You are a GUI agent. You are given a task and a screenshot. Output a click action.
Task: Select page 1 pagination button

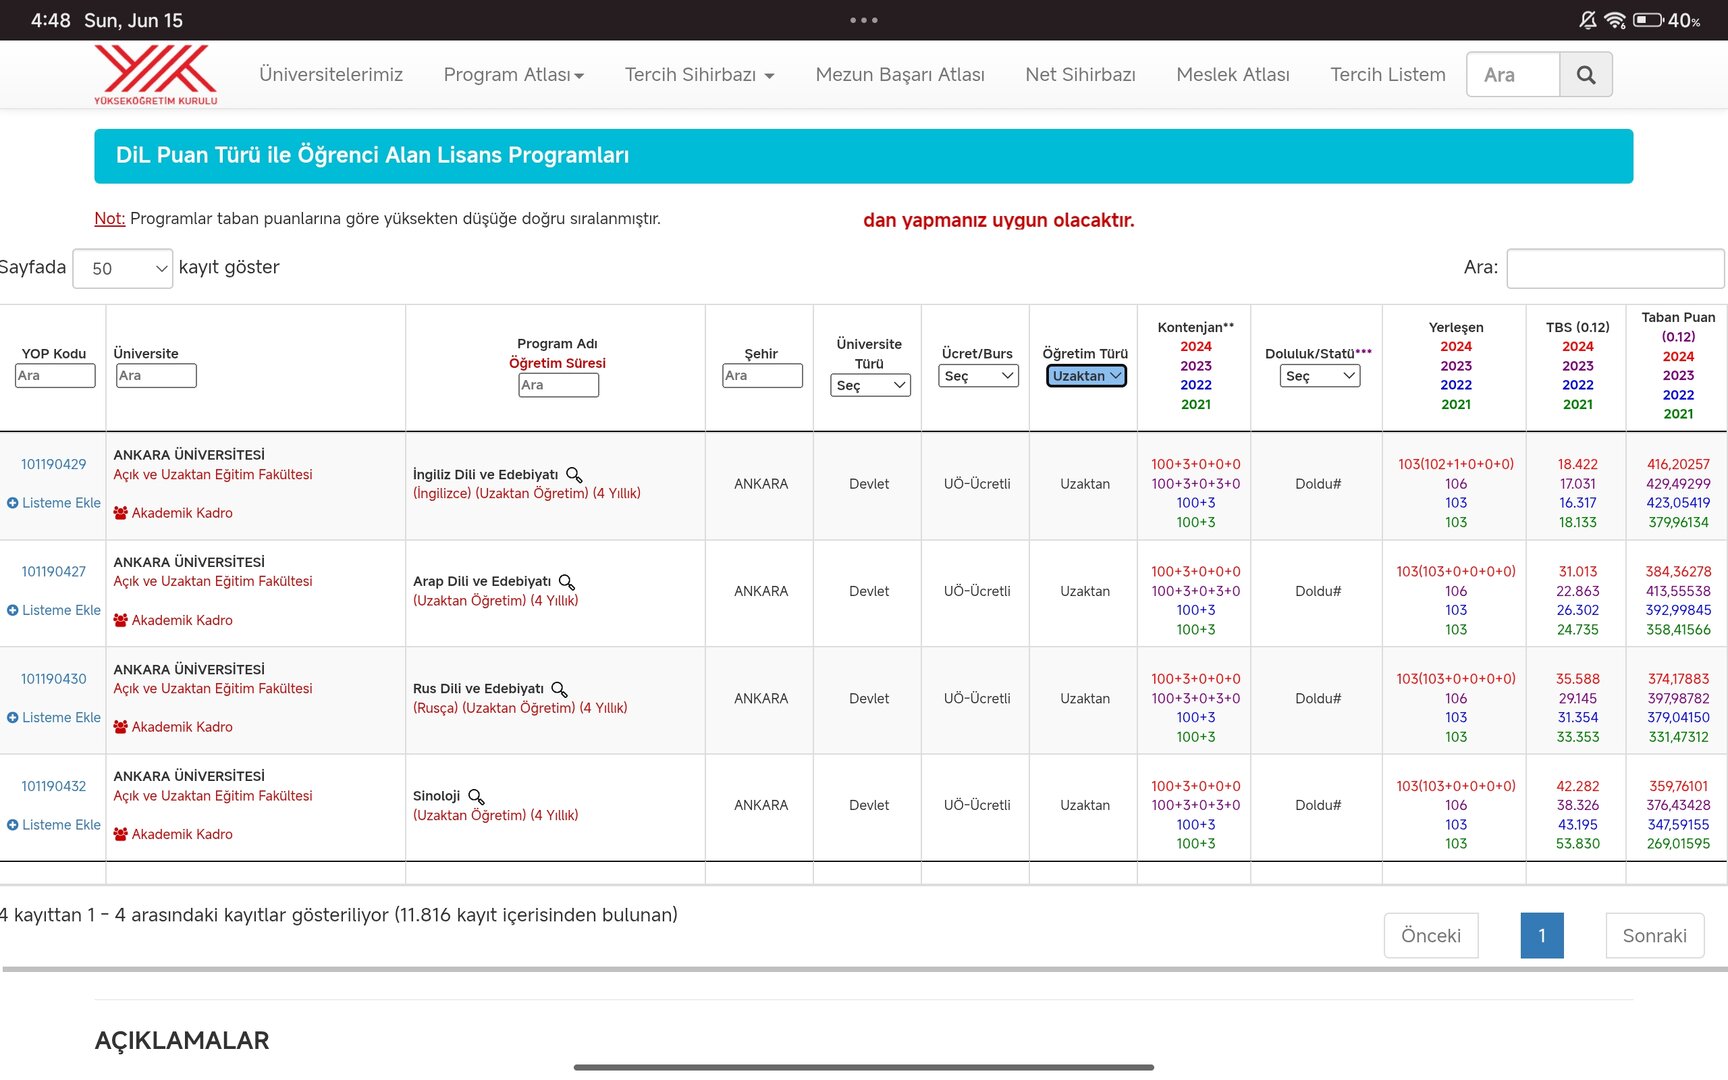pos(1542,935)
